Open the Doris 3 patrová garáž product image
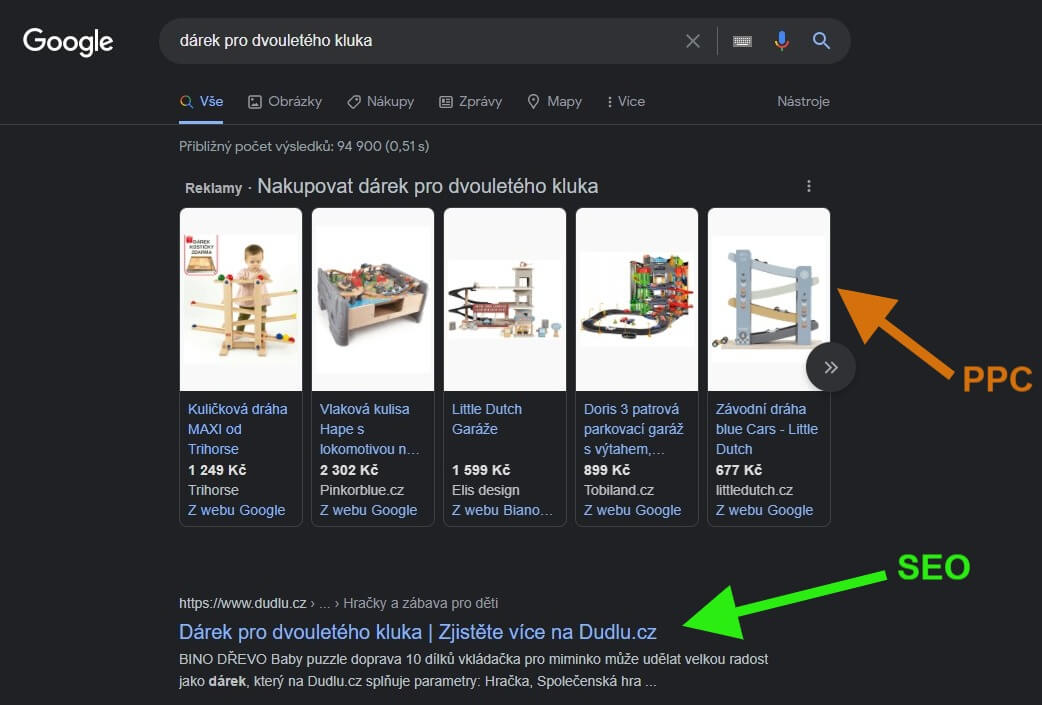This screenshot has height=705, width=1042. coord(637,300)
